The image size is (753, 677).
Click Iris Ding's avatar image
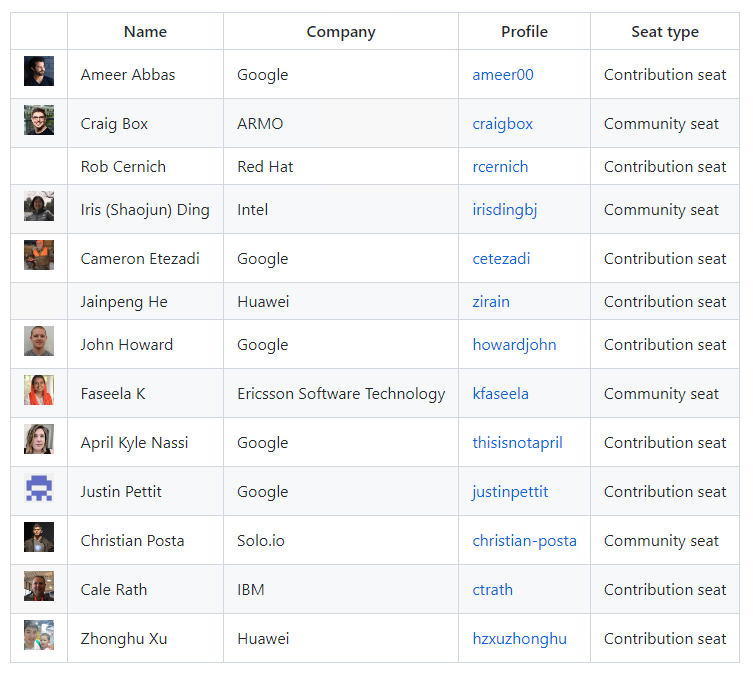(x=39, y=206)
